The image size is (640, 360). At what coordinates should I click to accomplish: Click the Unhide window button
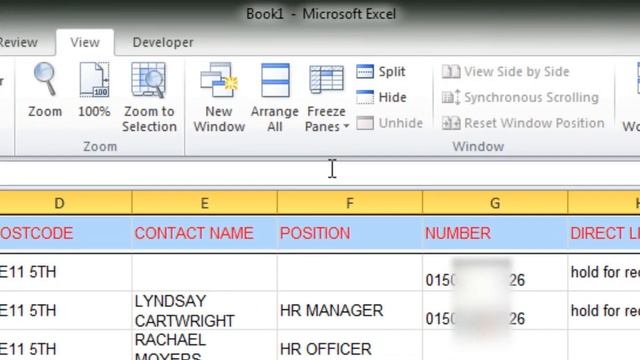(x=389, y=123)
